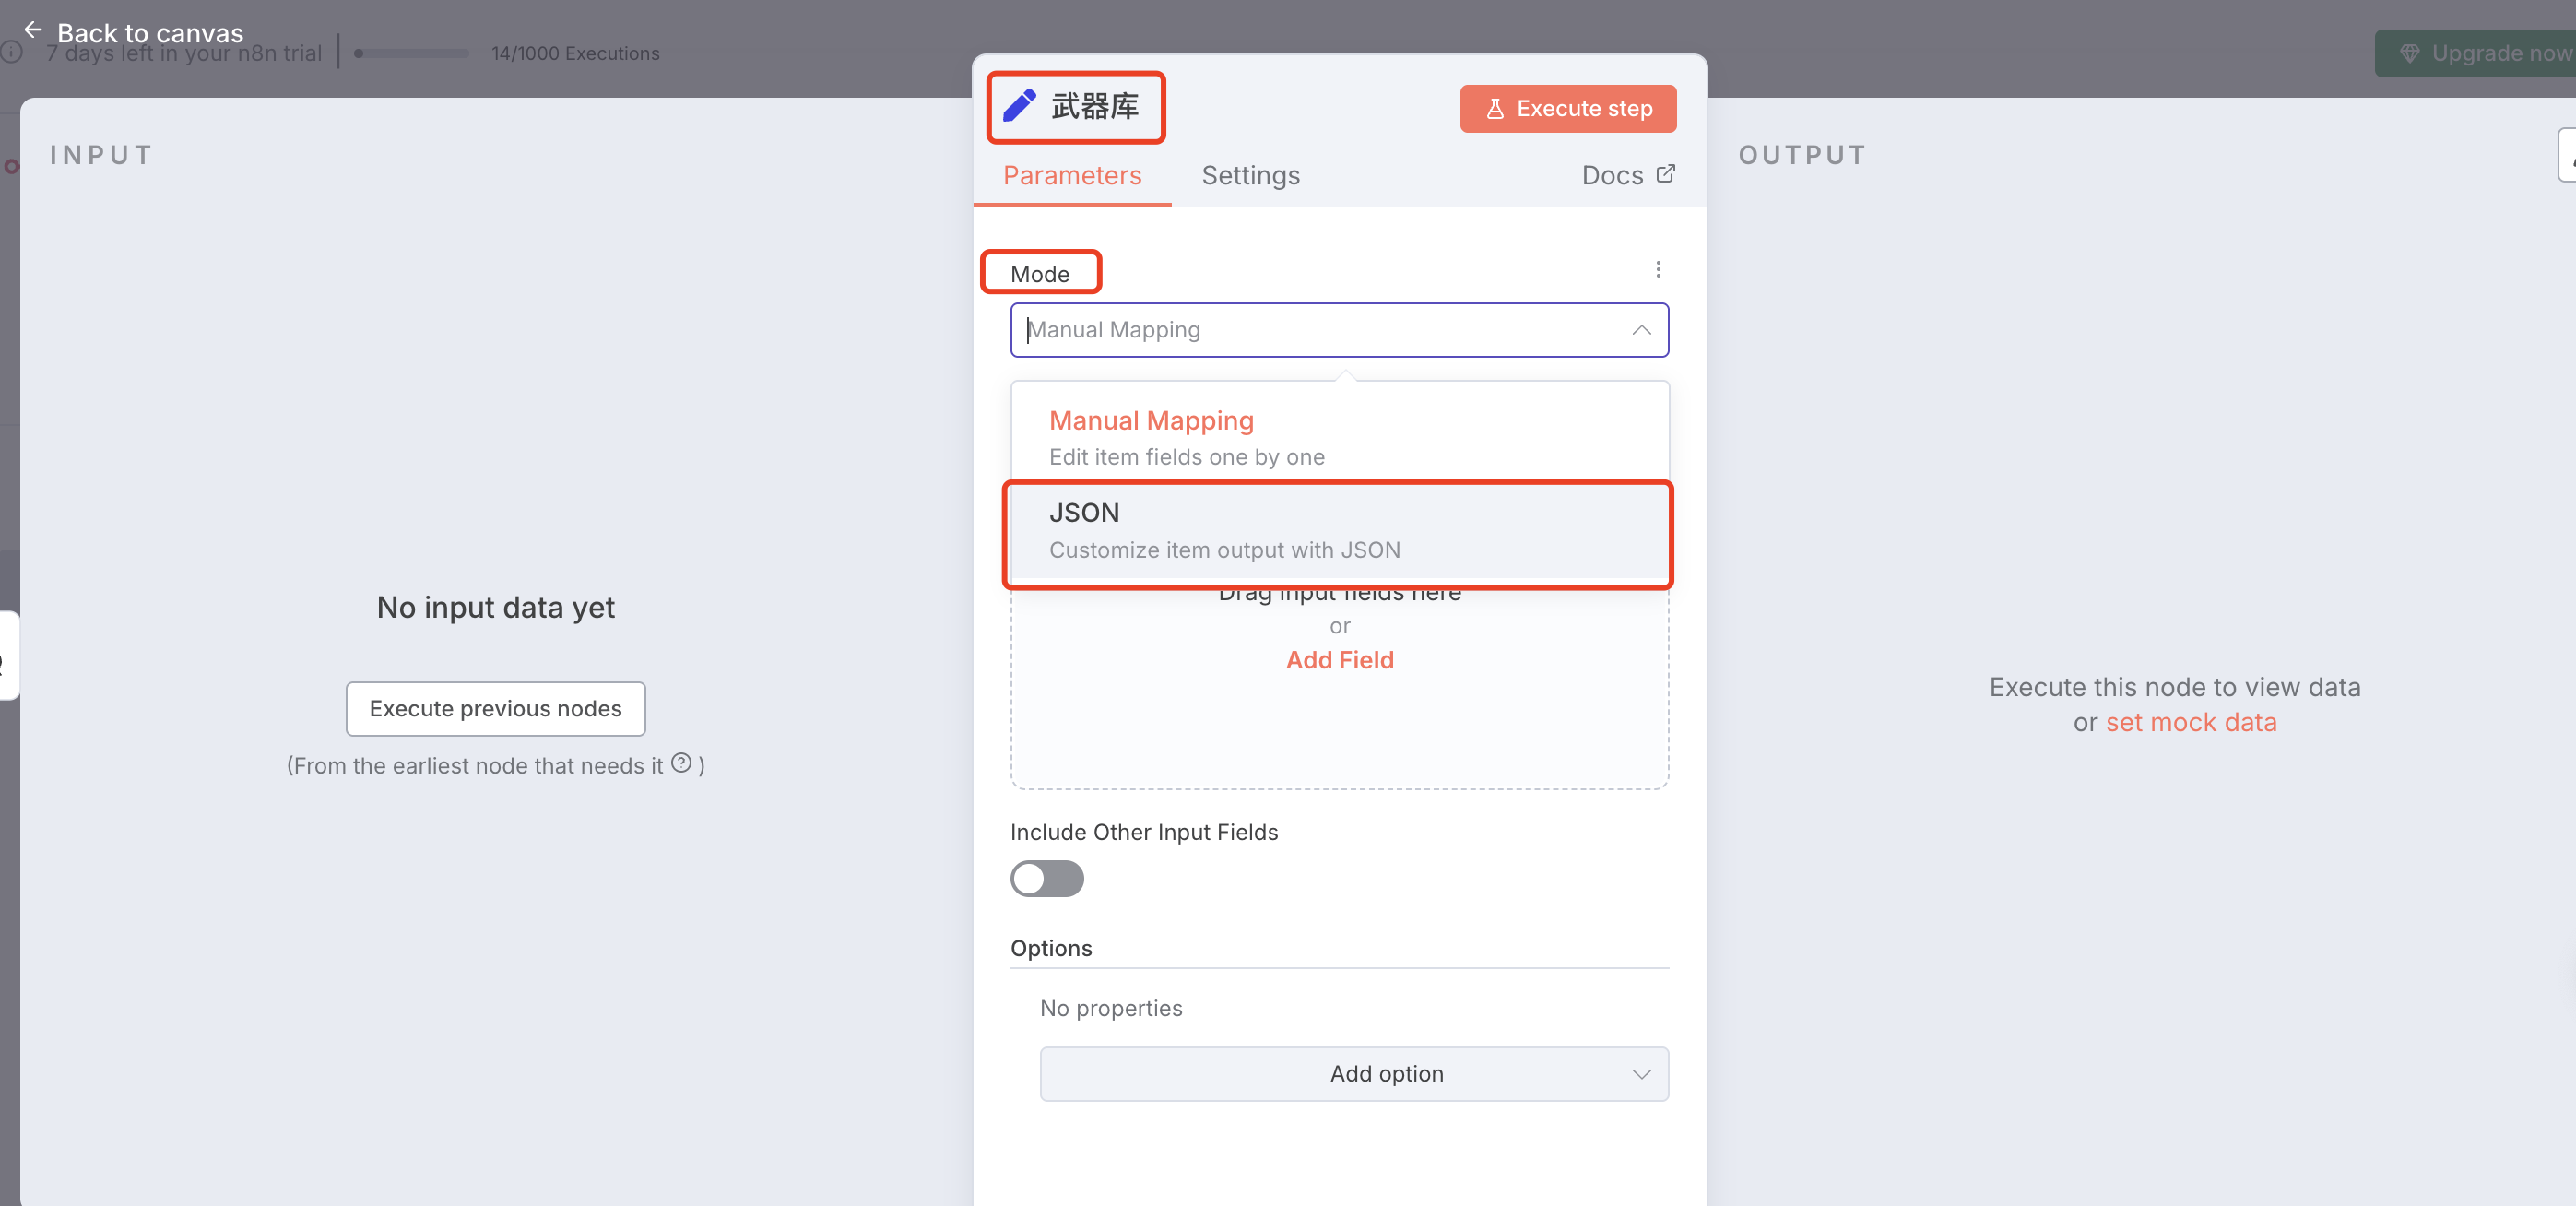Click the help question icon after 'needs it'
Screen dimensions: 2576x1206
tap(681, 764)
